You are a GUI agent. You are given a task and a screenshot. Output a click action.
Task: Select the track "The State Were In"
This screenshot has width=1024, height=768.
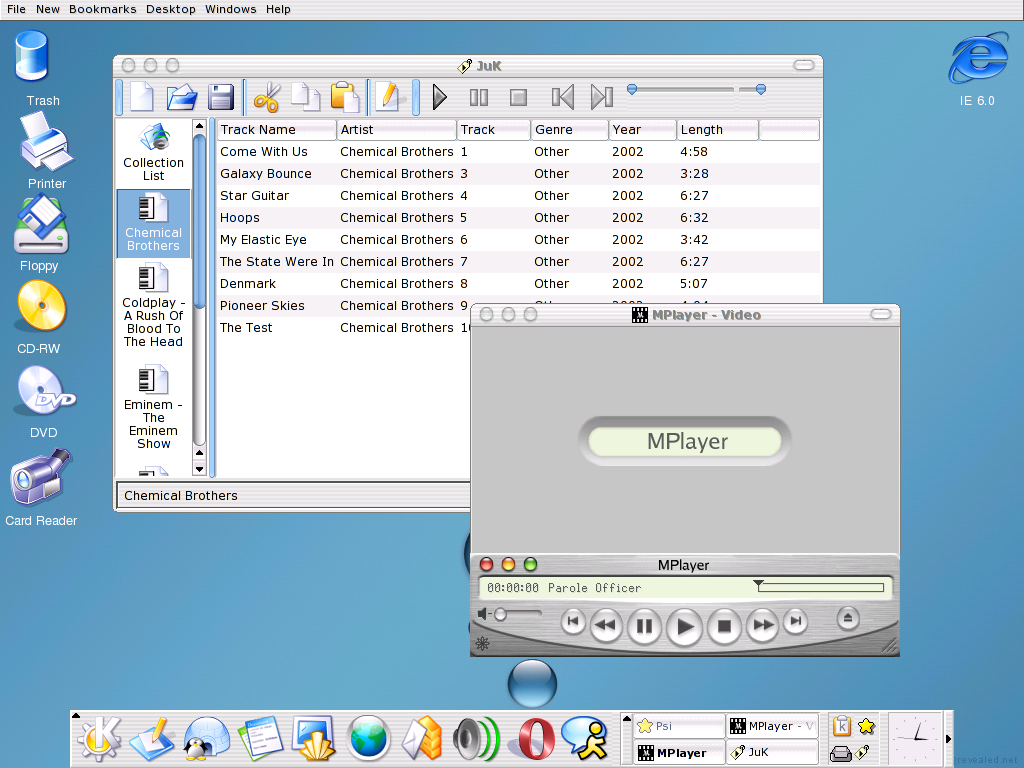[x=519, y=262]
